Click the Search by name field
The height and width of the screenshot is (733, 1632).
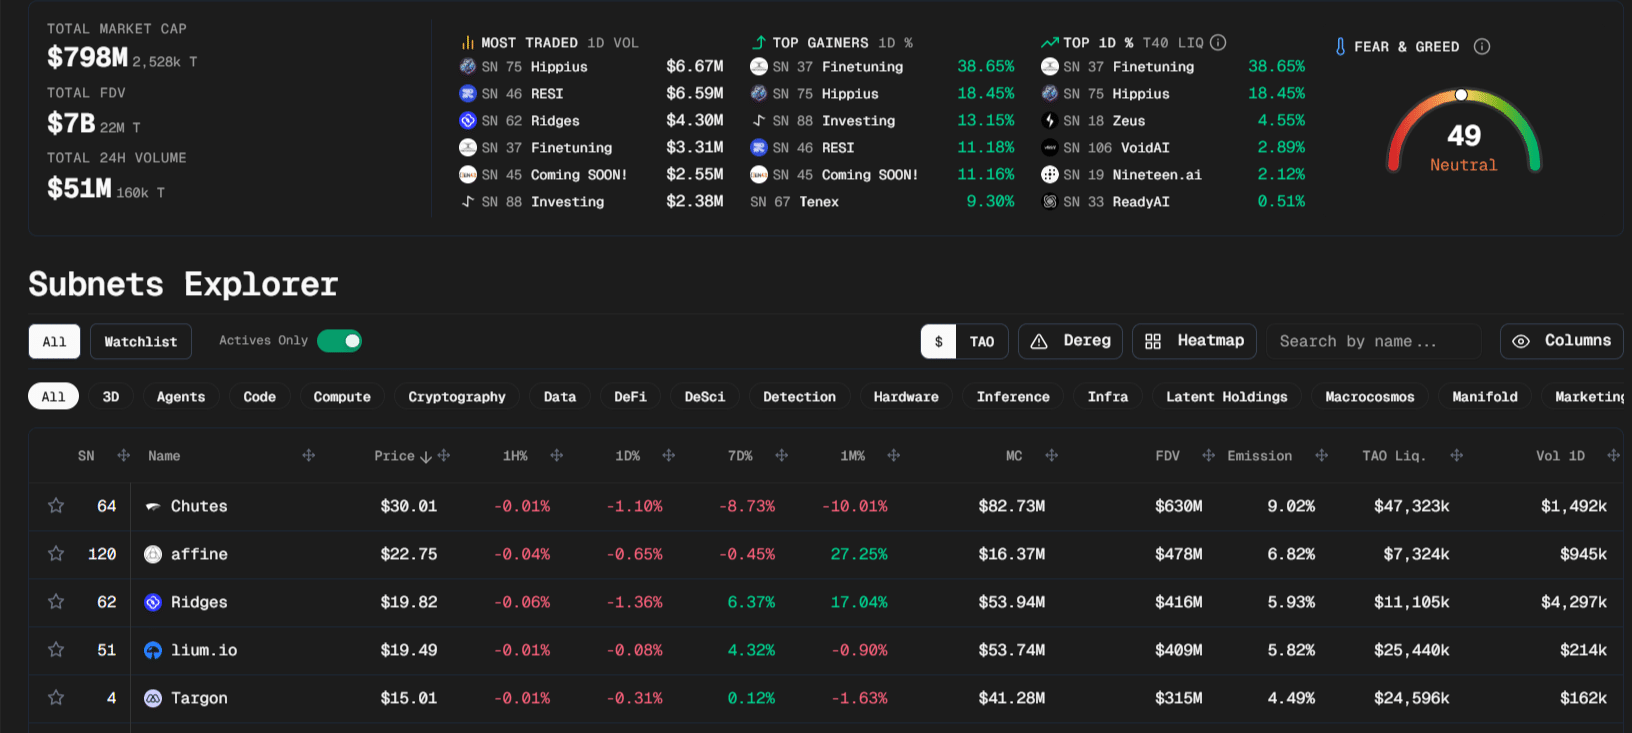[1372, 341]
